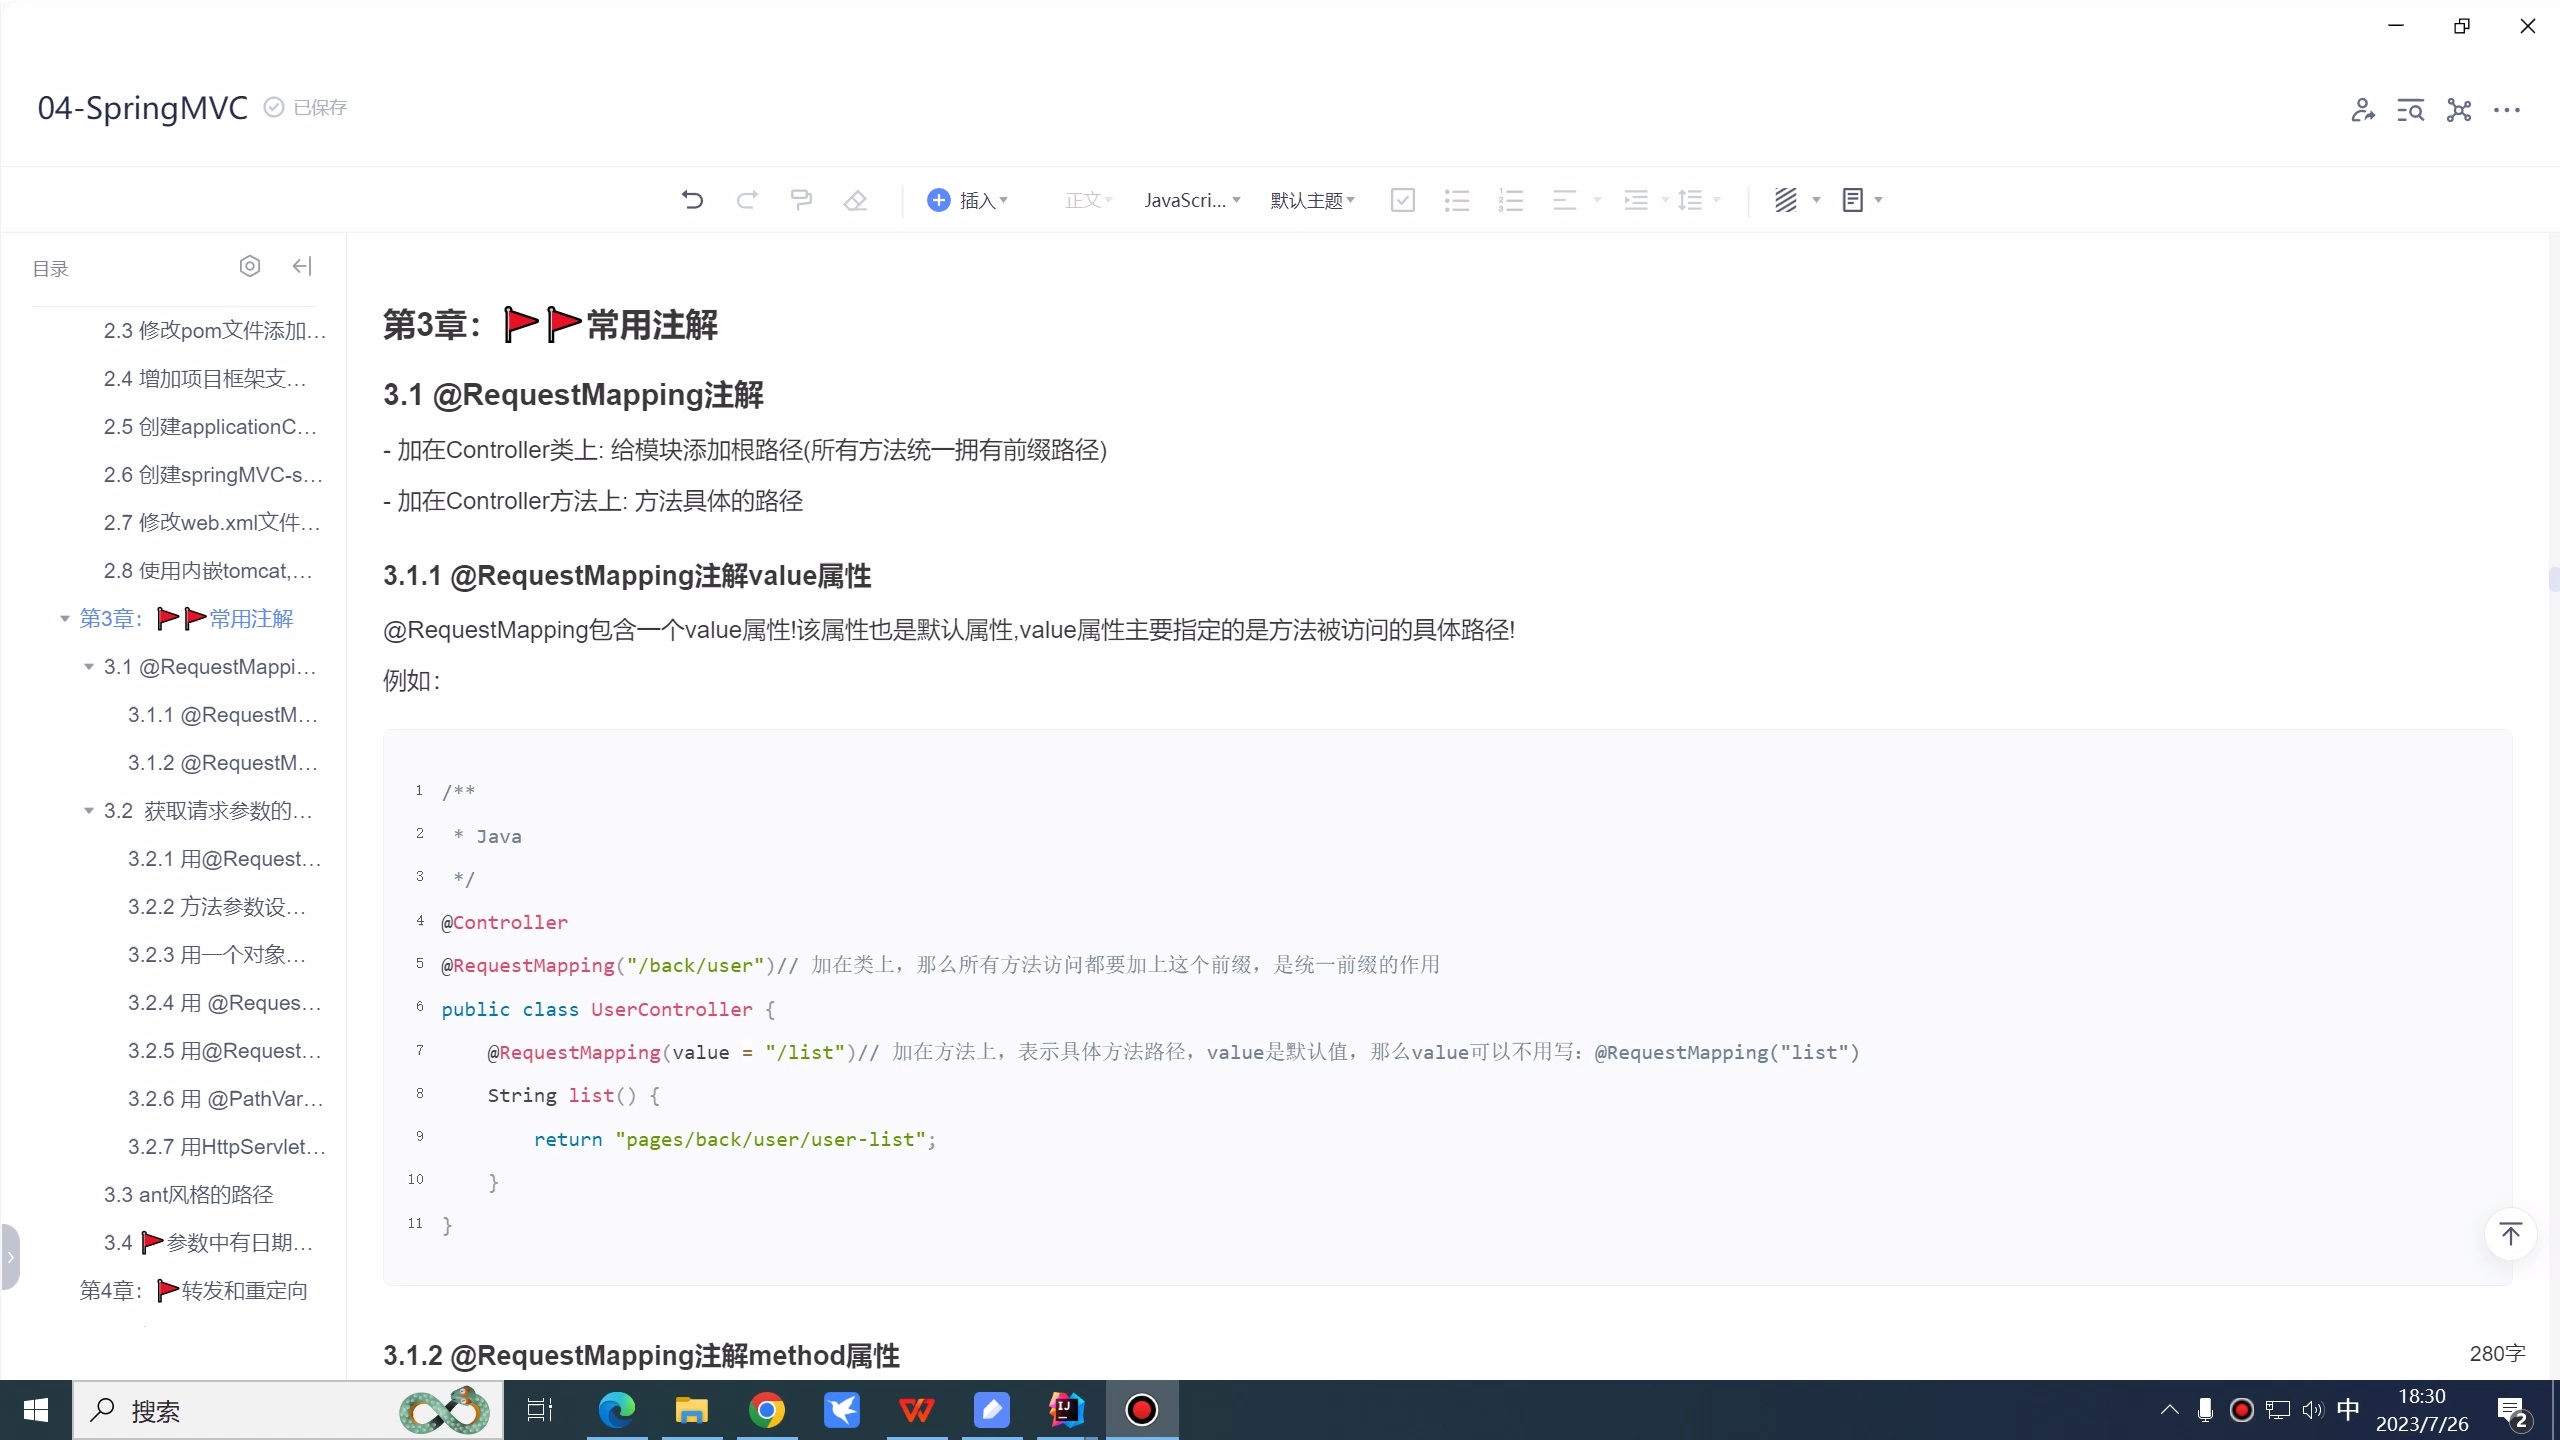Collapse the 第3章 常用注解 outline section
Screen dimensions: 2560x1440
(62, 618)
